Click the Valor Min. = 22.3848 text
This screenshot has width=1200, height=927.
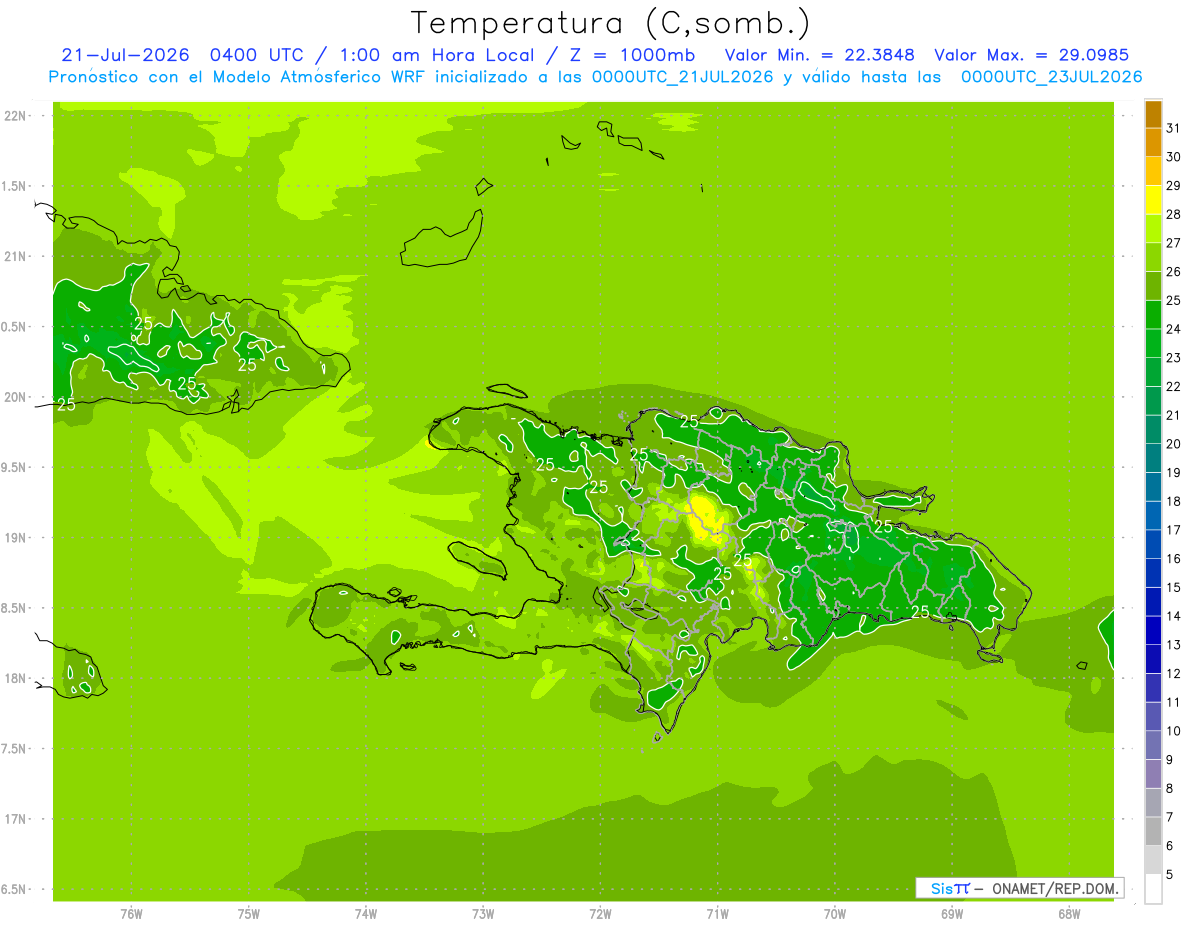pos(820,55)
